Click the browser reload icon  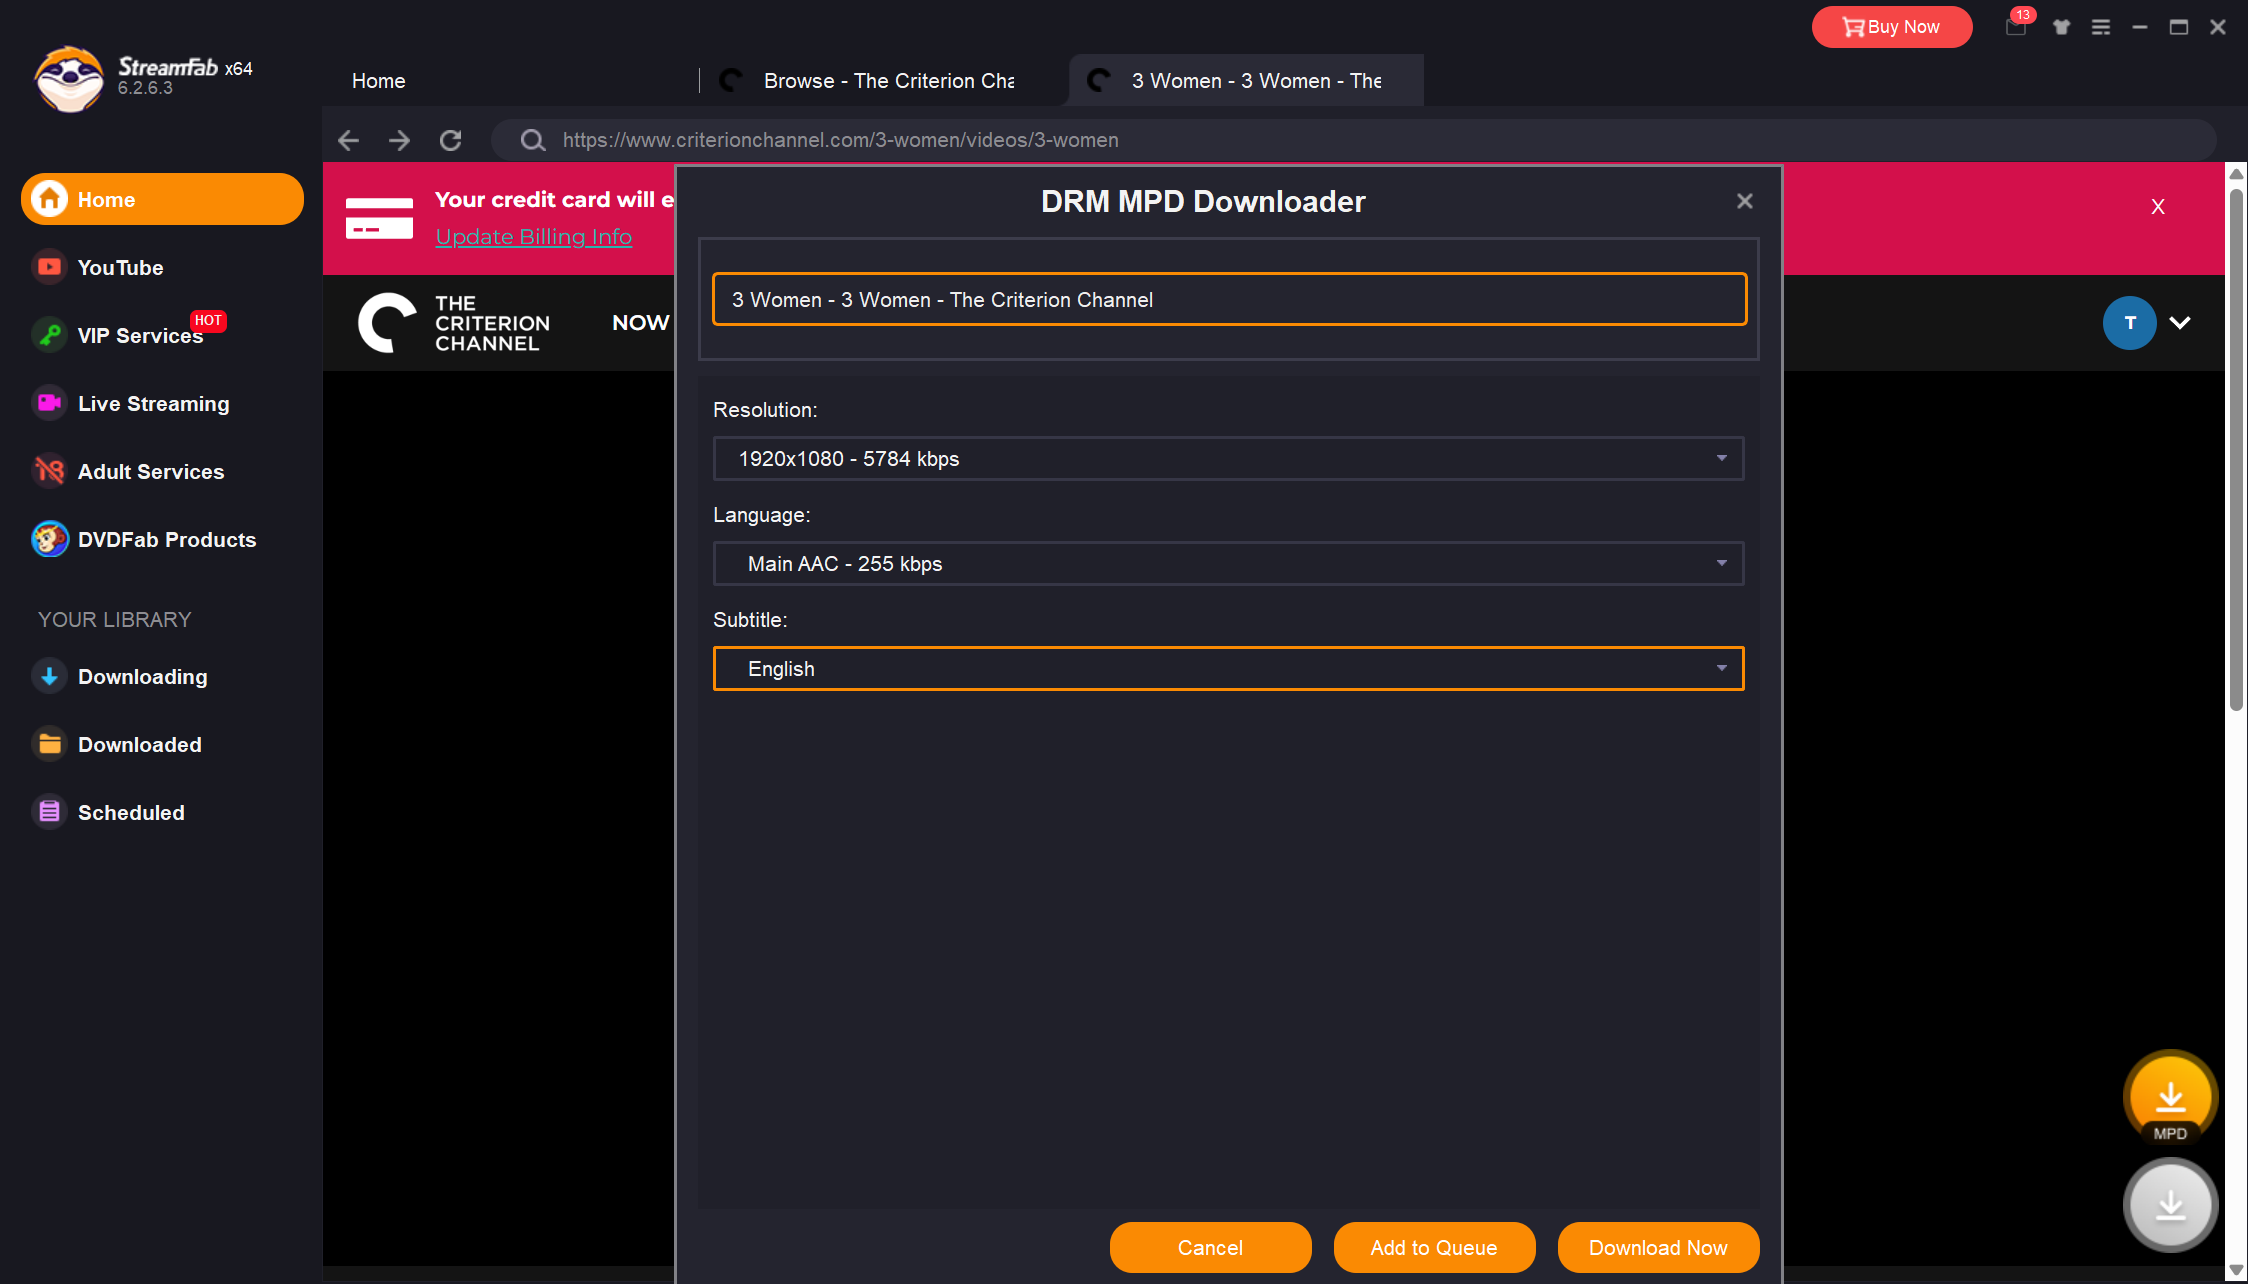pos(451,140)
